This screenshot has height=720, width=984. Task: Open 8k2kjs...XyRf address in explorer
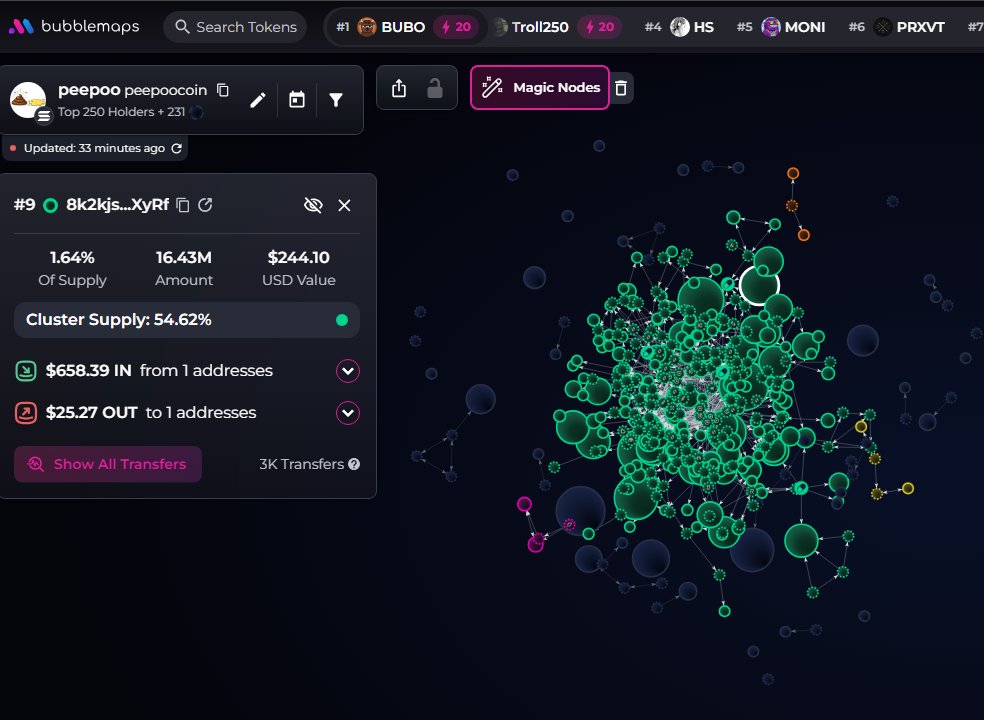point(205,205)
